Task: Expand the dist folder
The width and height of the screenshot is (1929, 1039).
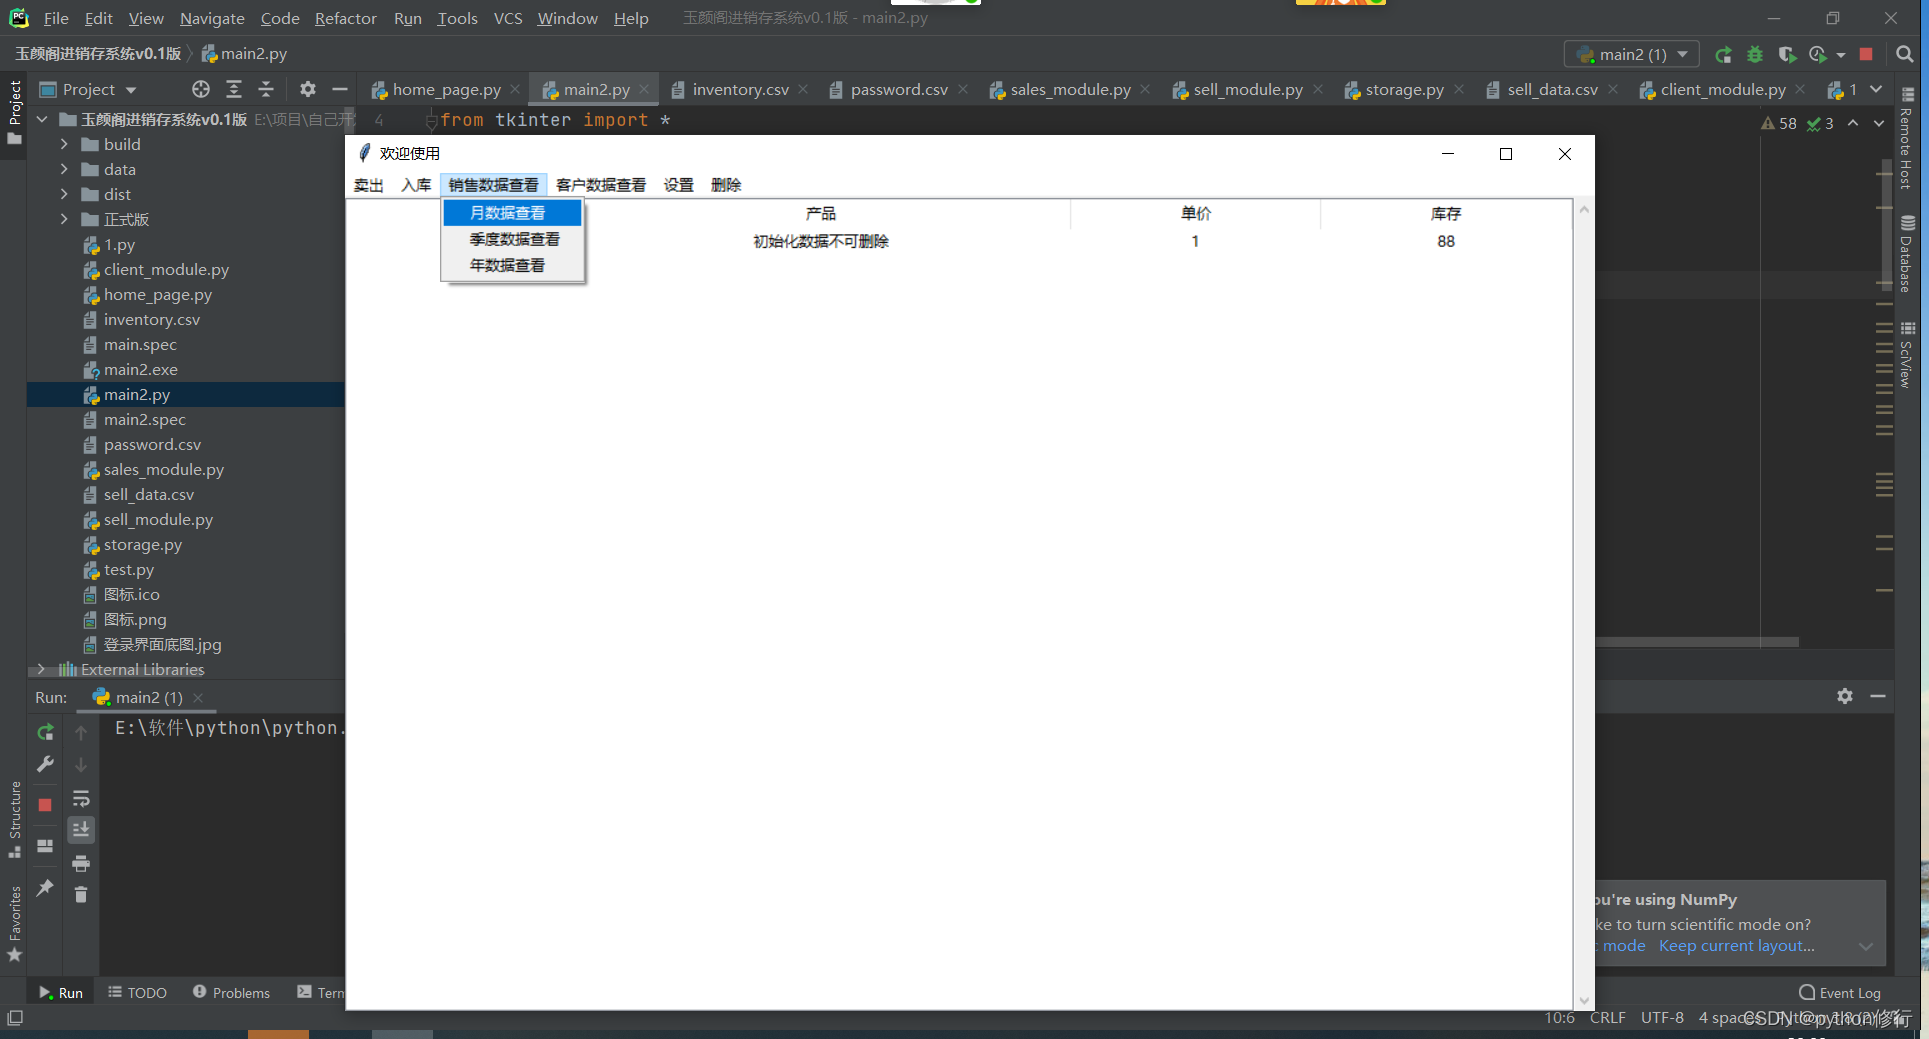Action: [64, 194]
